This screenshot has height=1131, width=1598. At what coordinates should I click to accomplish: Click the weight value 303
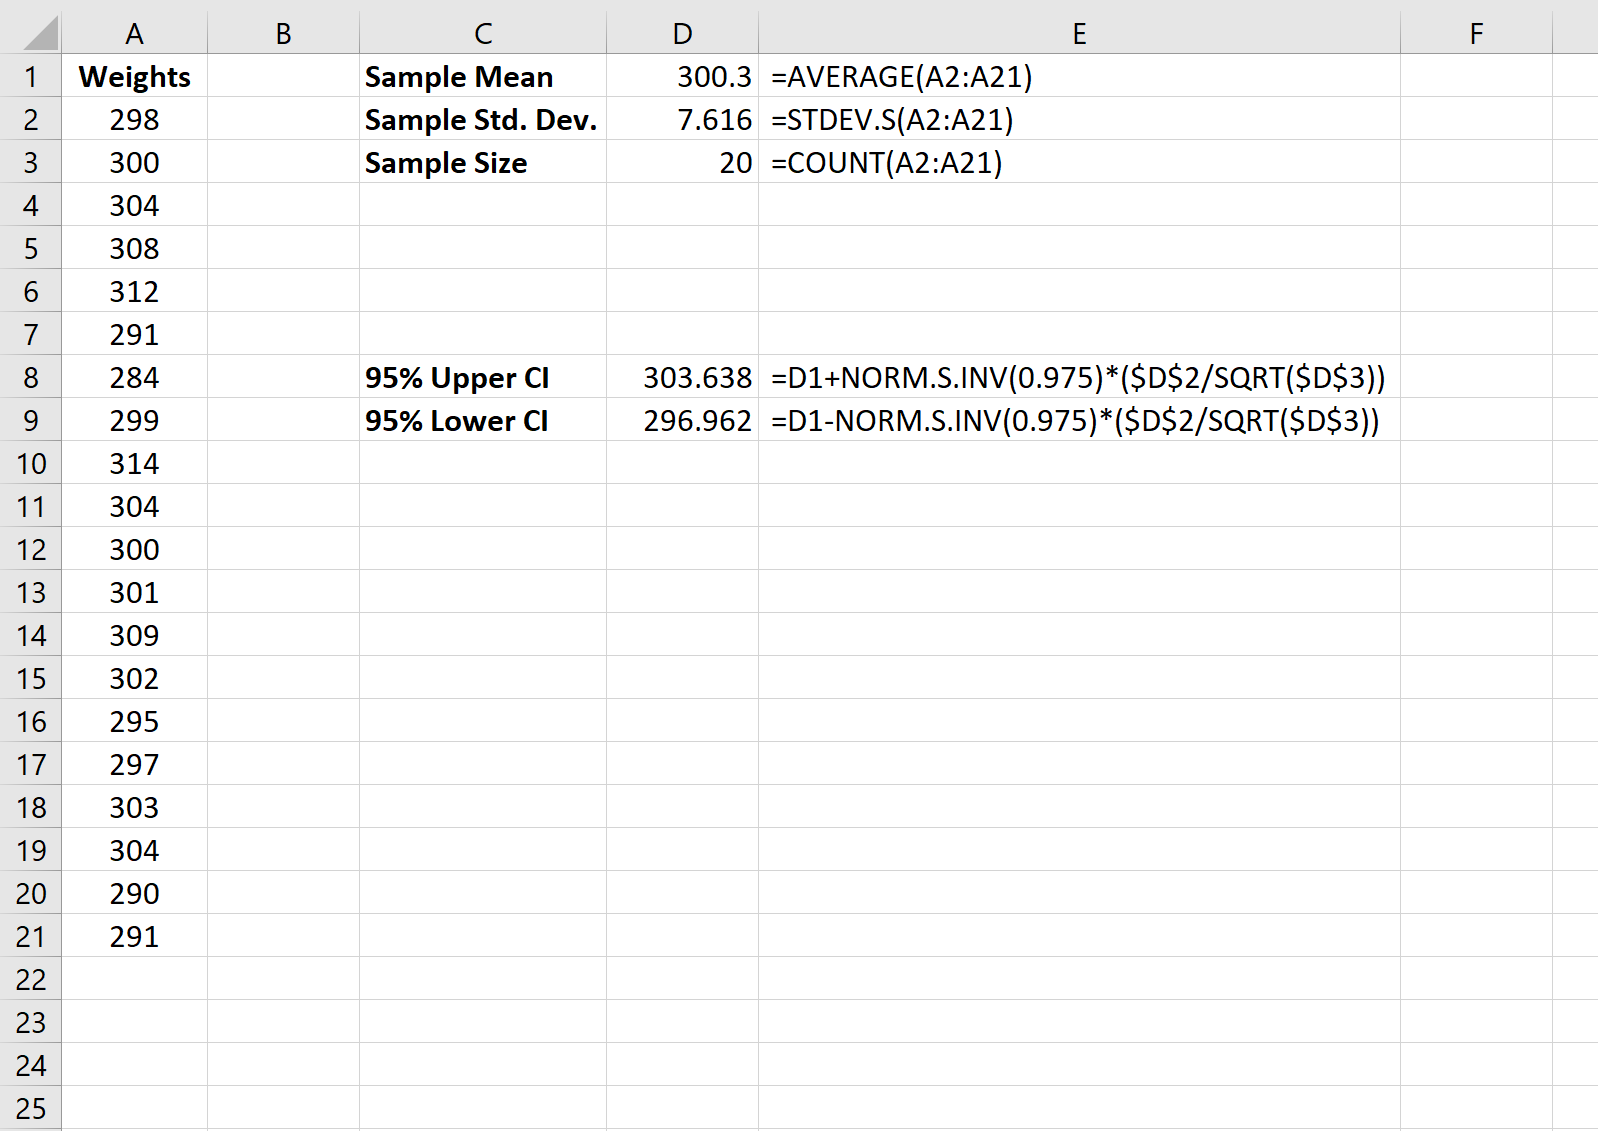134,807
